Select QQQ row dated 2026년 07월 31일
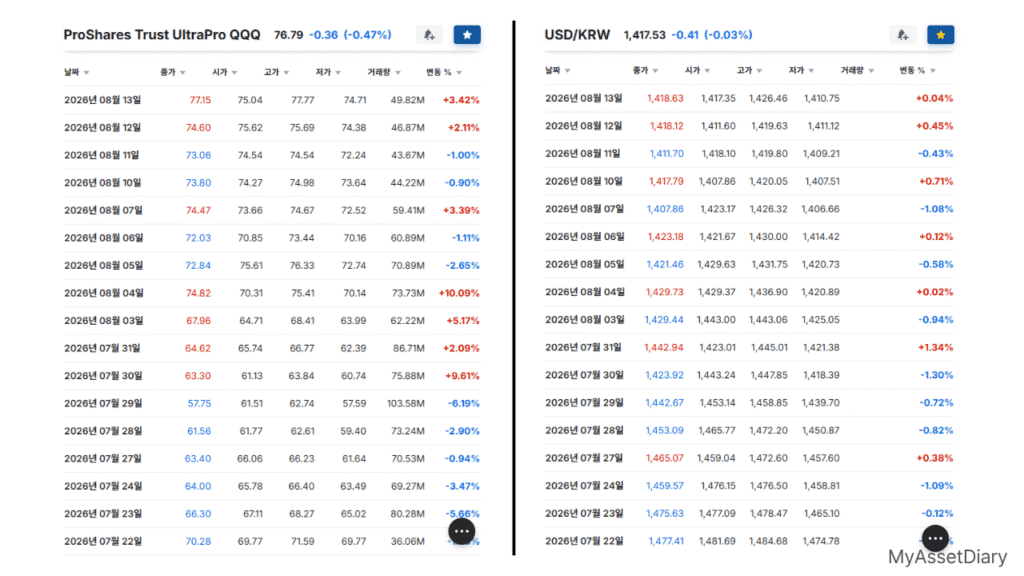The width and height of the screenshot is (1024, 576). click(272, 348)
